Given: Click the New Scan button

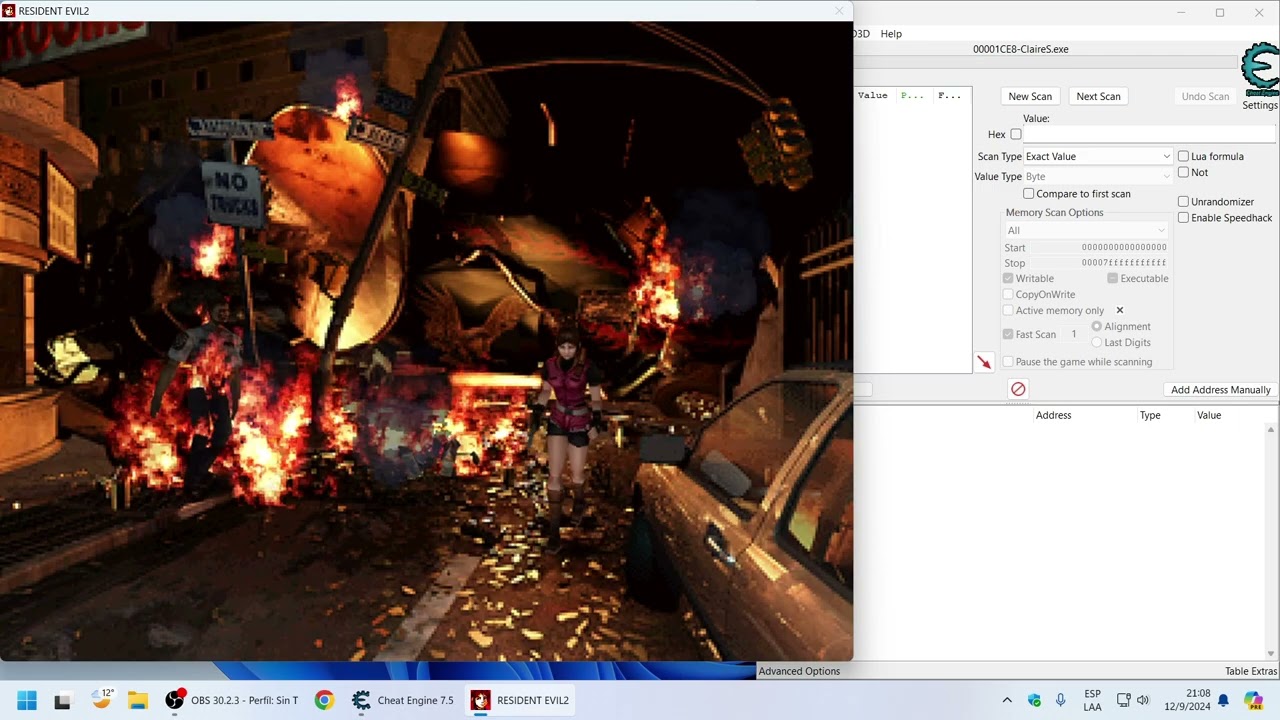Looking at the screenshot, I should 1030,96.
